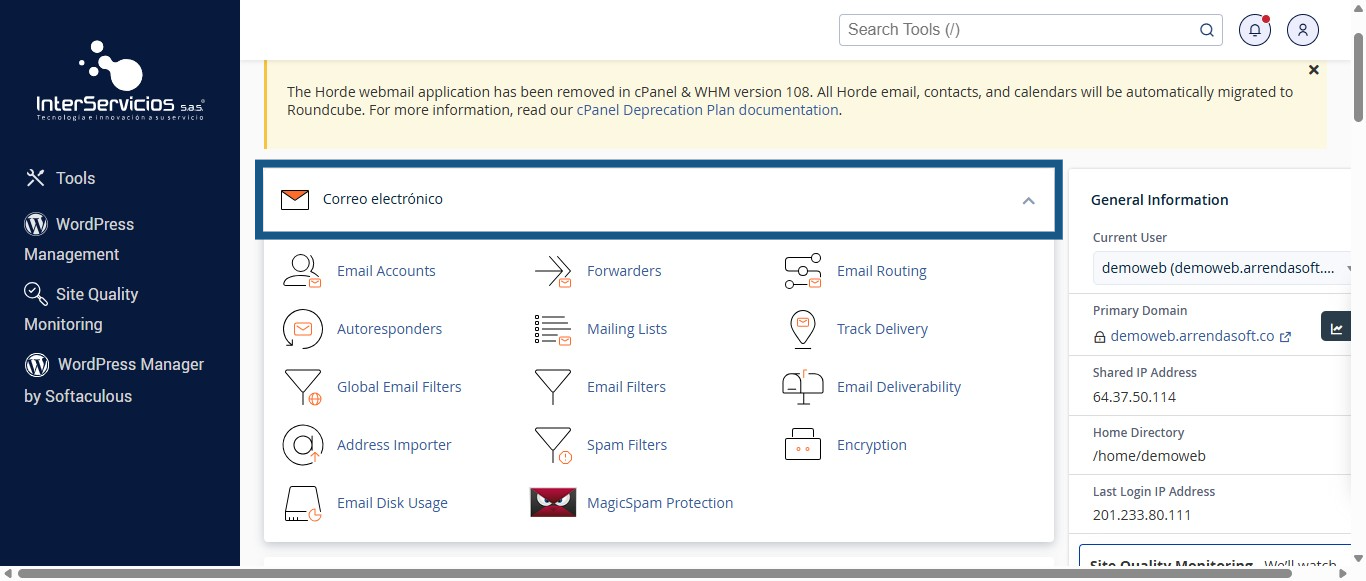Select the Last Login IP 201.233.80.111
Image resolution: width=1366 pixels, height=581 pixels.
(x=1142, y=515)
